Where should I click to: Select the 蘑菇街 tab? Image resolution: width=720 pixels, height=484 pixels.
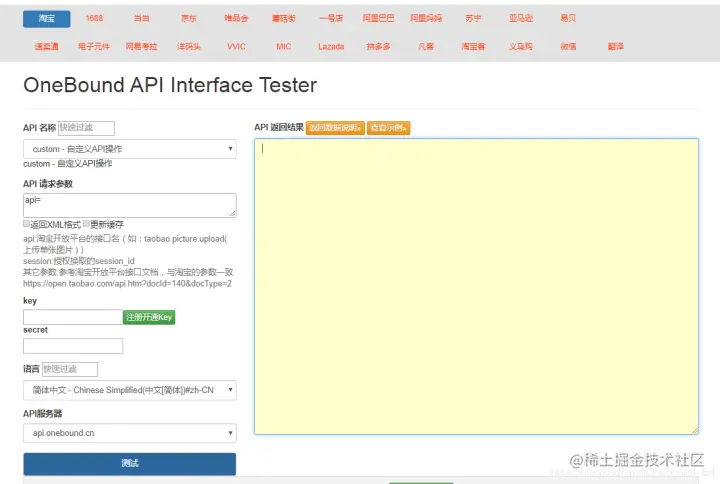[283, 18]
